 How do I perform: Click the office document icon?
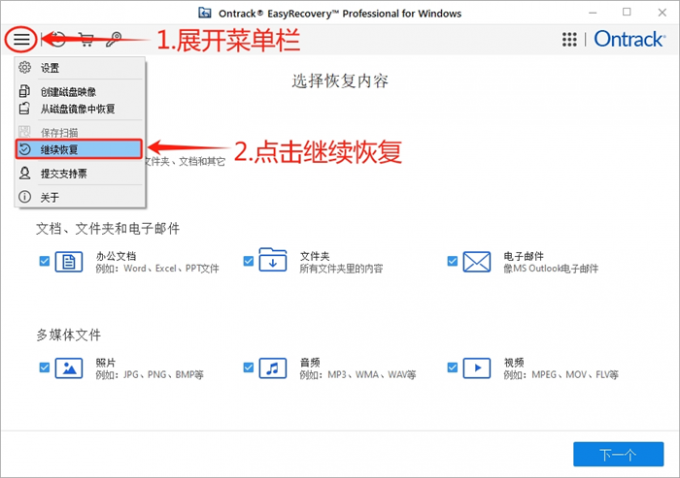(x=69, y=262)
